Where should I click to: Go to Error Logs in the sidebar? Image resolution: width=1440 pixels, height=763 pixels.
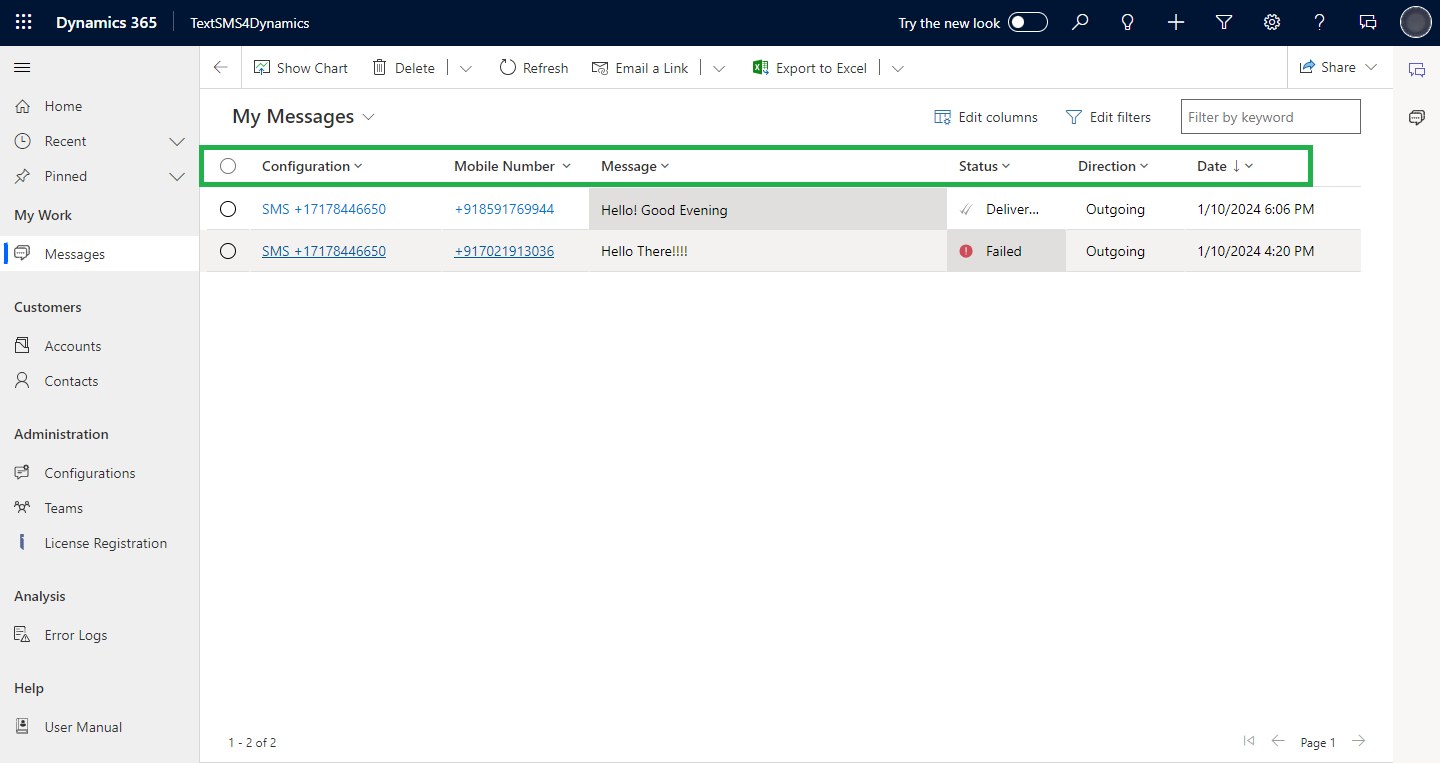click(x=75, y=635)
